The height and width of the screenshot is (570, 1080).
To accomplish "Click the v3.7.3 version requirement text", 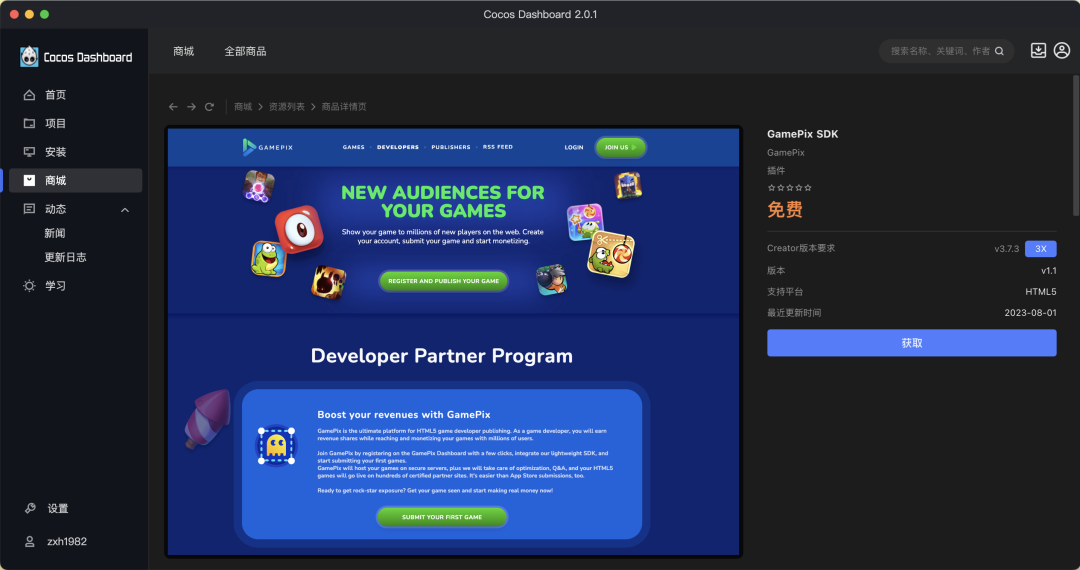I will click(1006, 249).
